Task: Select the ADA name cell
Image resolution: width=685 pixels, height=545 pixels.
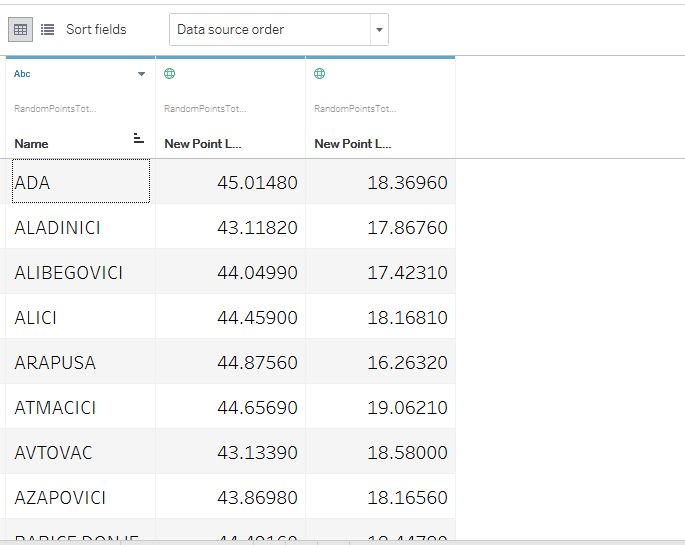Action: coord(81,181)
